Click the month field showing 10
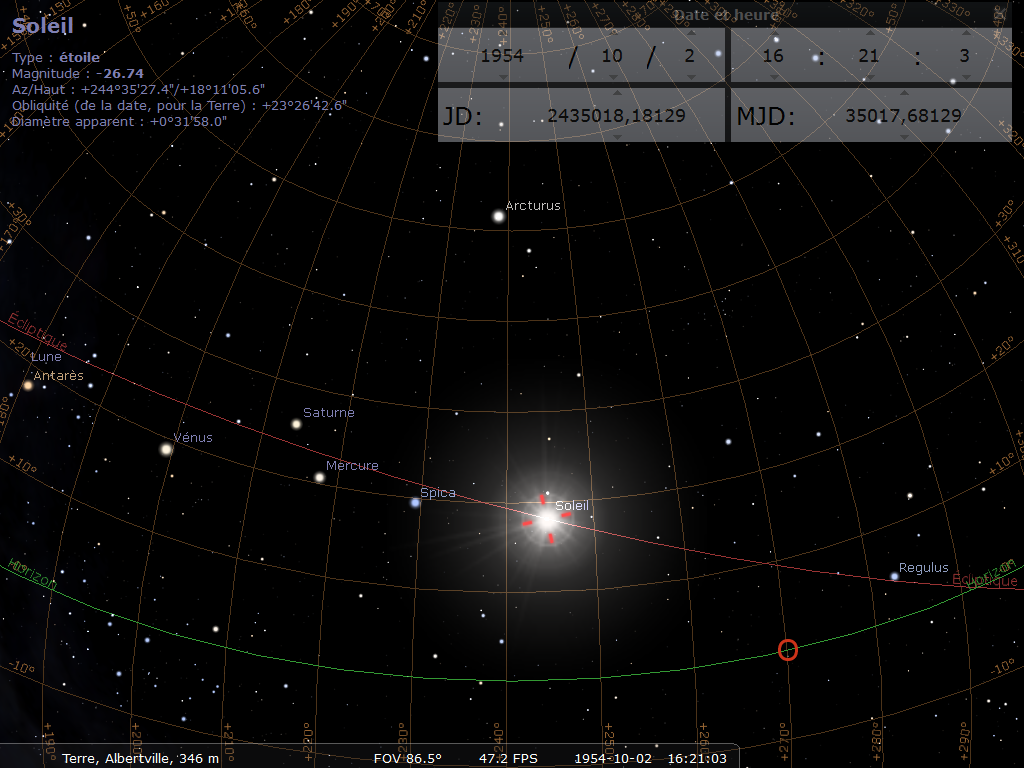Image resolution: width=1024 pixels, height=768 pixels. click(612, 56)
